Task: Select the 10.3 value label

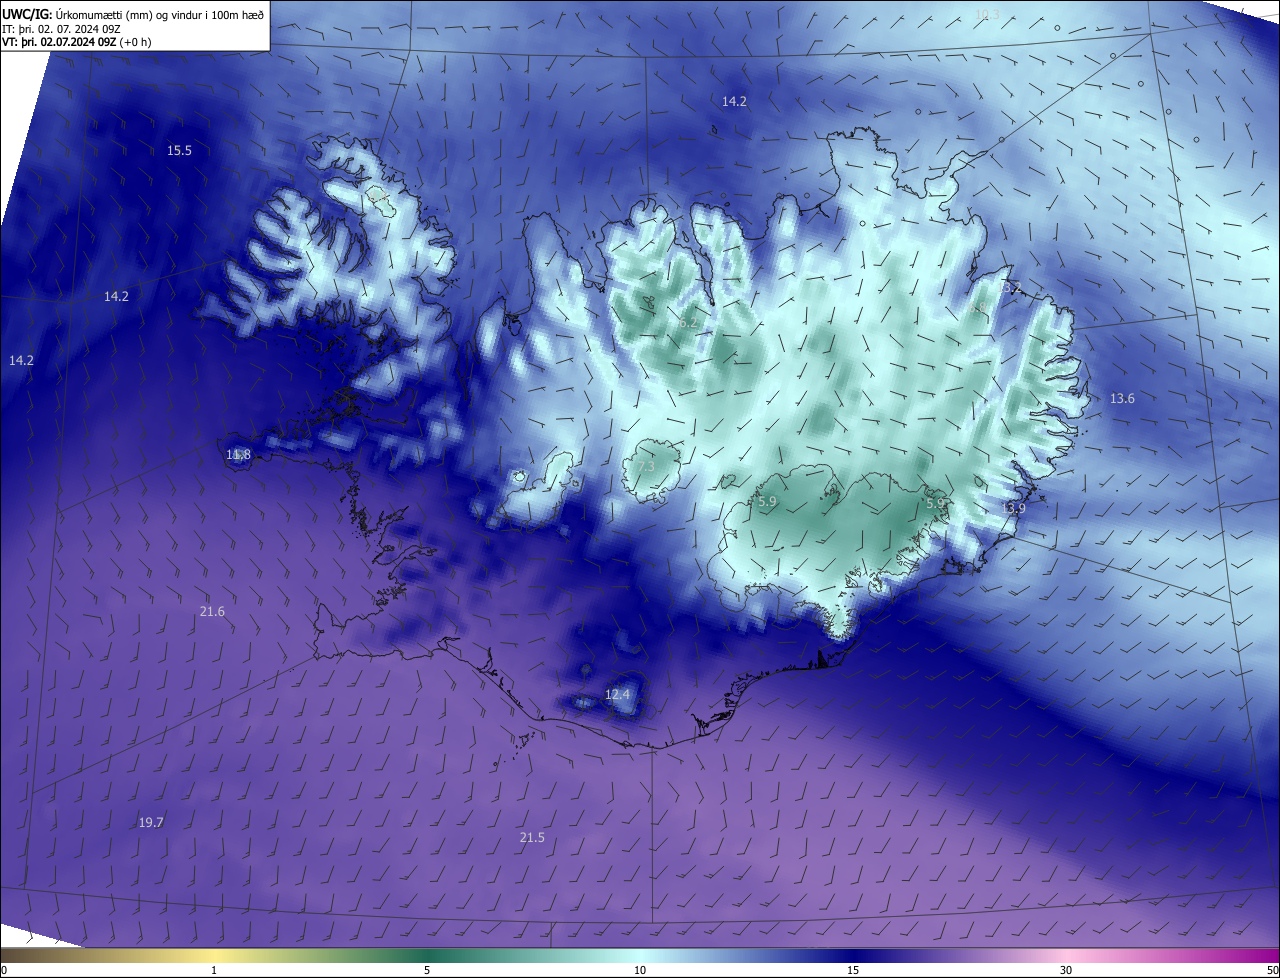Action: 986,14
